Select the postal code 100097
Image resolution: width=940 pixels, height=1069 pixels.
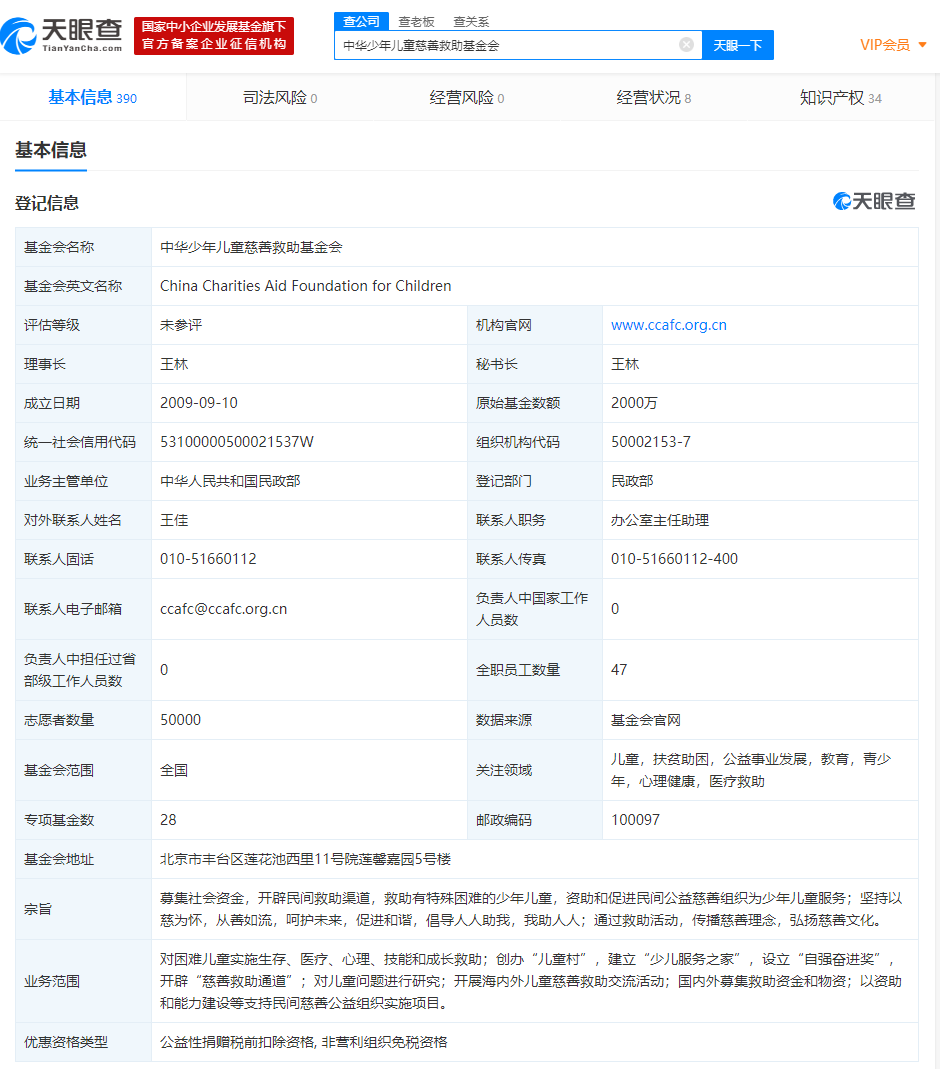635,819
